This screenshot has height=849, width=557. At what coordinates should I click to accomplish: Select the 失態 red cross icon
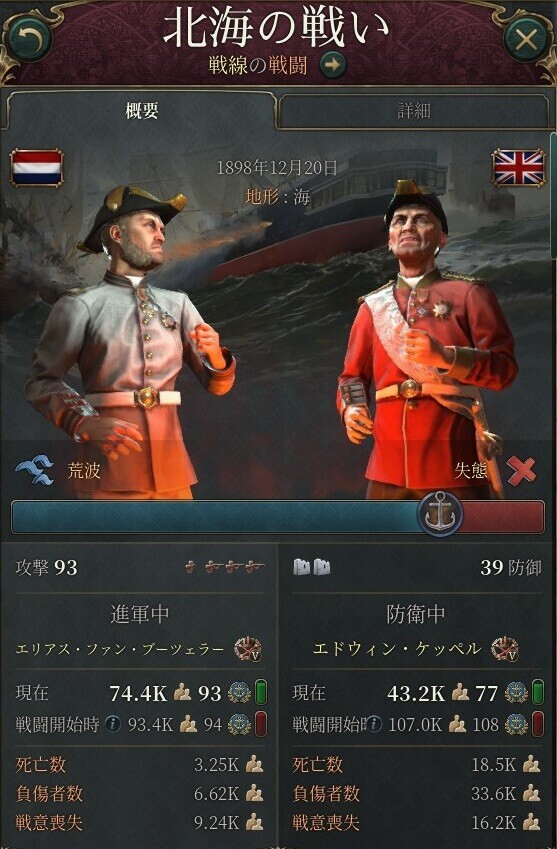tap(522, 470)
